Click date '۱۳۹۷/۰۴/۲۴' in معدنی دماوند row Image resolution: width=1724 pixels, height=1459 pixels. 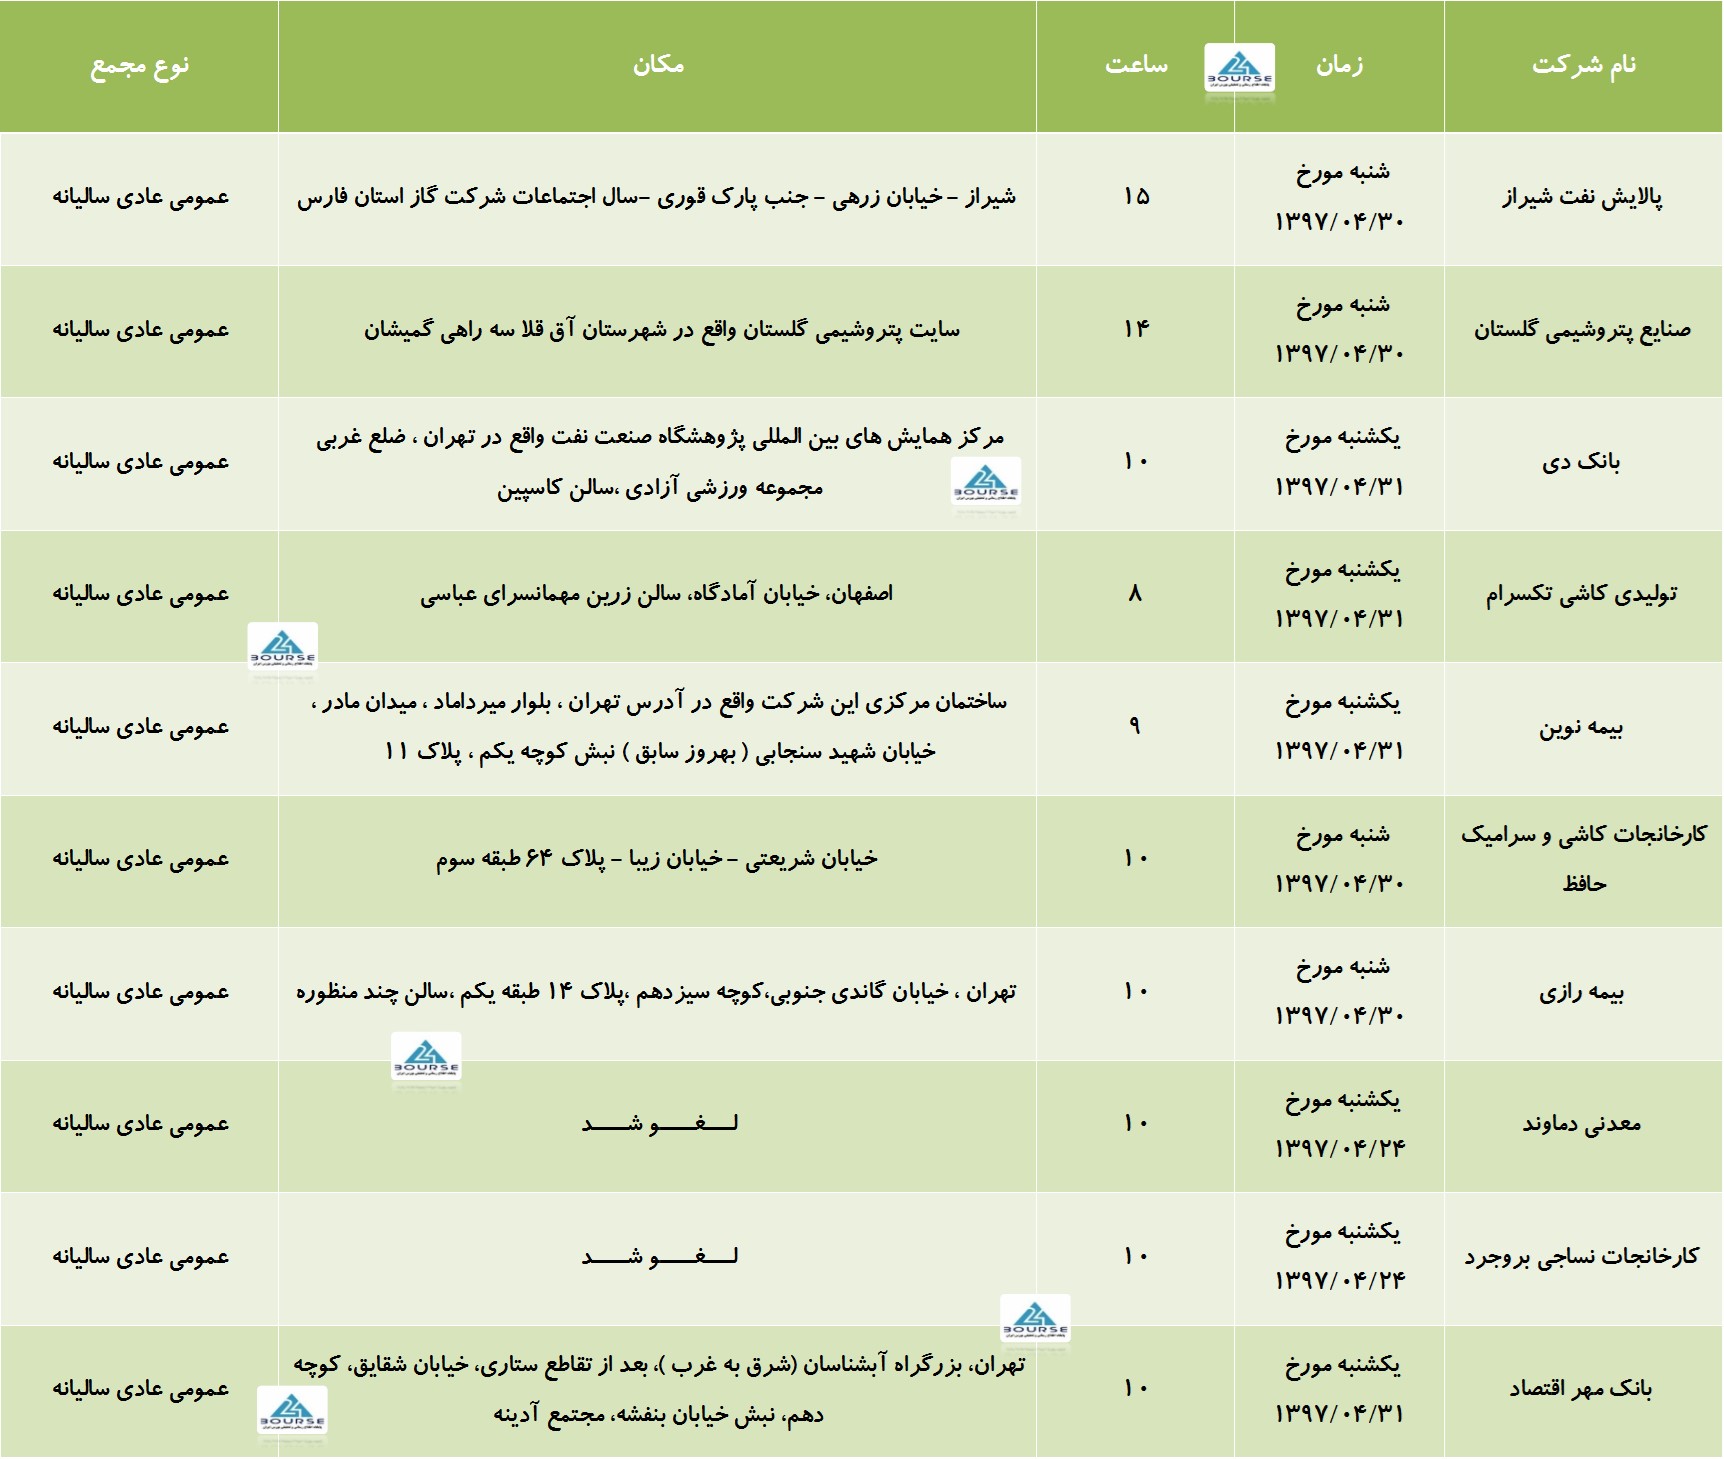1340,1148
